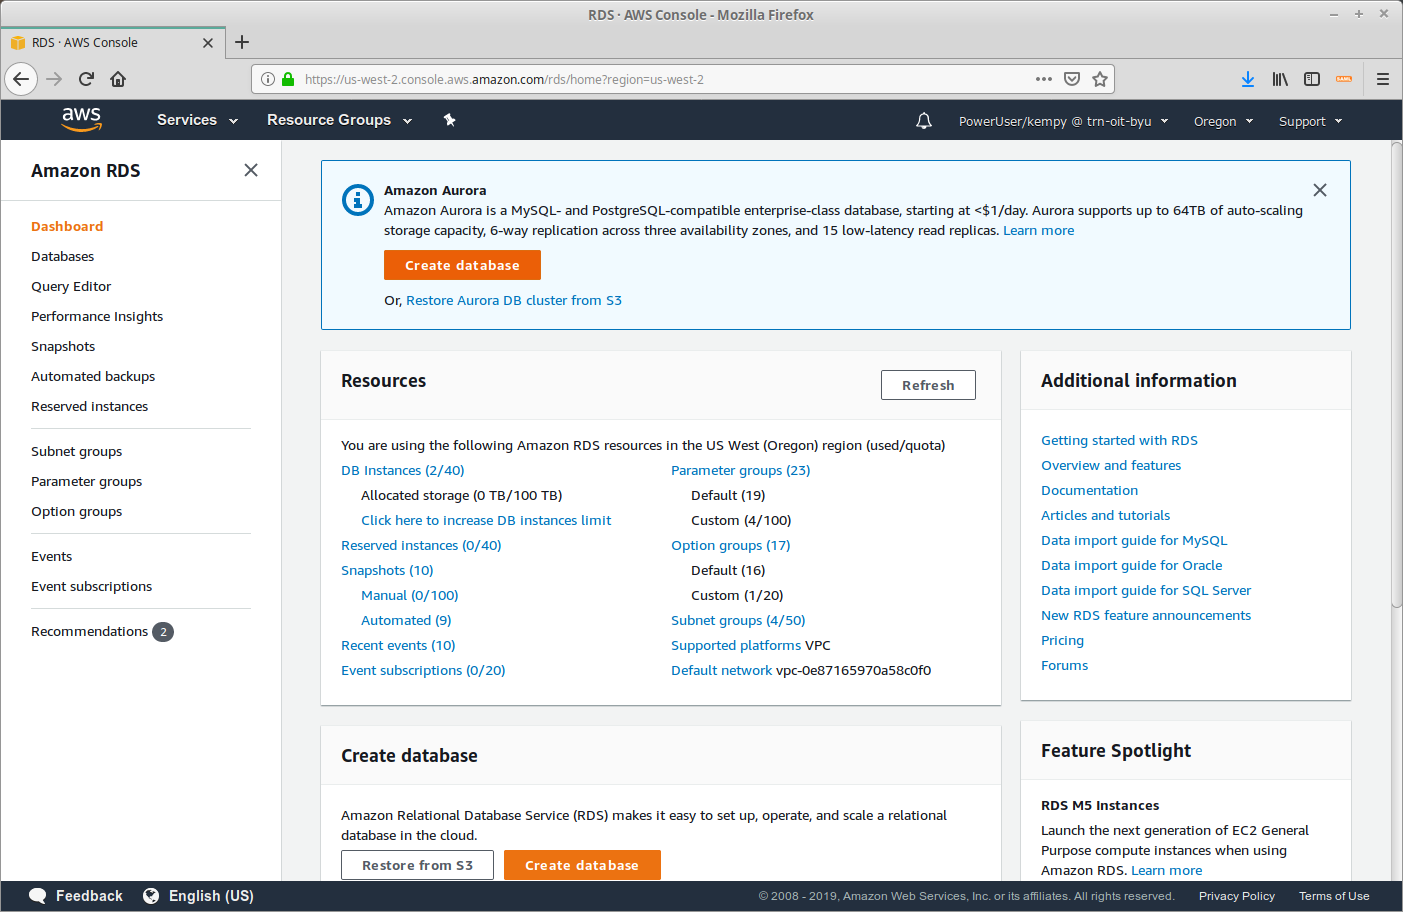Save page to Pocket icon
The image size is (1403, 912).
click(1072, 79)
